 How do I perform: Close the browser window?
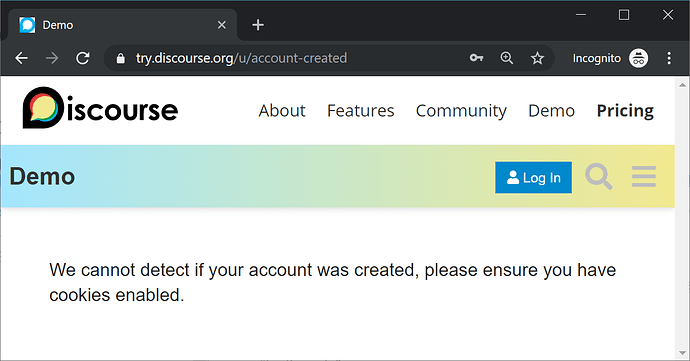[x=668, y=15]
